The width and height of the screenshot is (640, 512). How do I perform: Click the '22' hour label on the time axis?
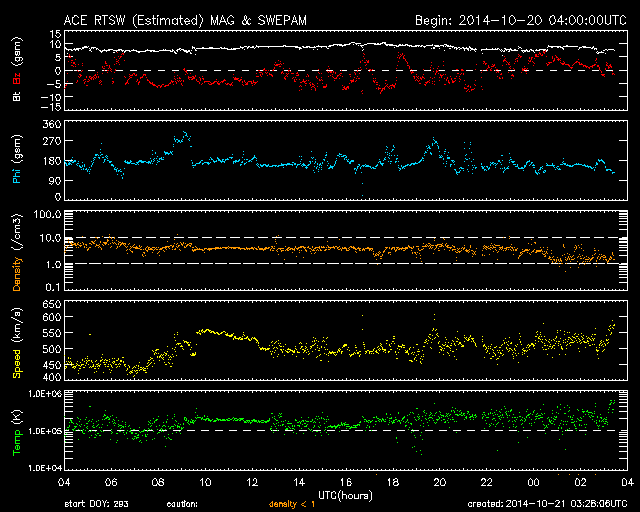[x=487, y=482]
